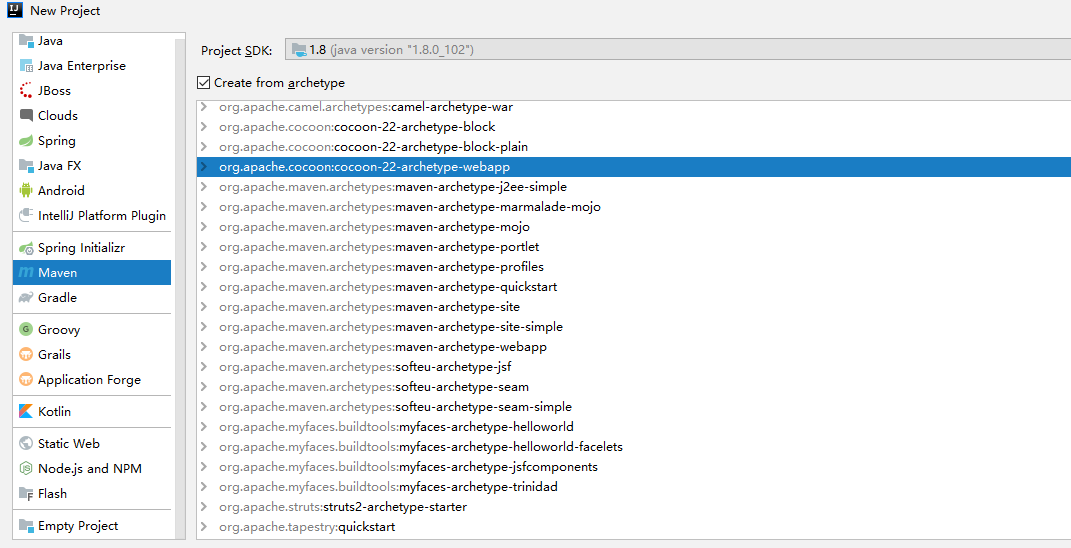This screenshot has width=1071, height=548.
Task: Expand struts2-archetype-starter chevron
Action: (204, 507)
